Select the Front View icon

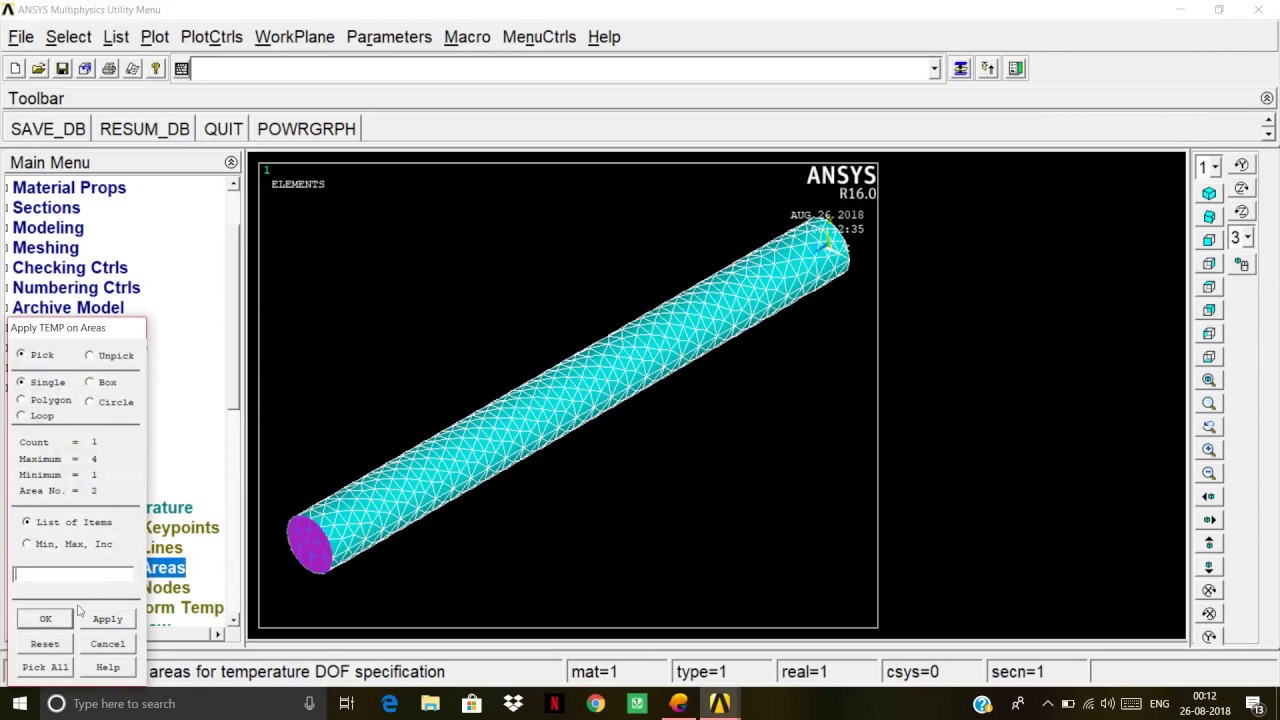(1209, 240)
